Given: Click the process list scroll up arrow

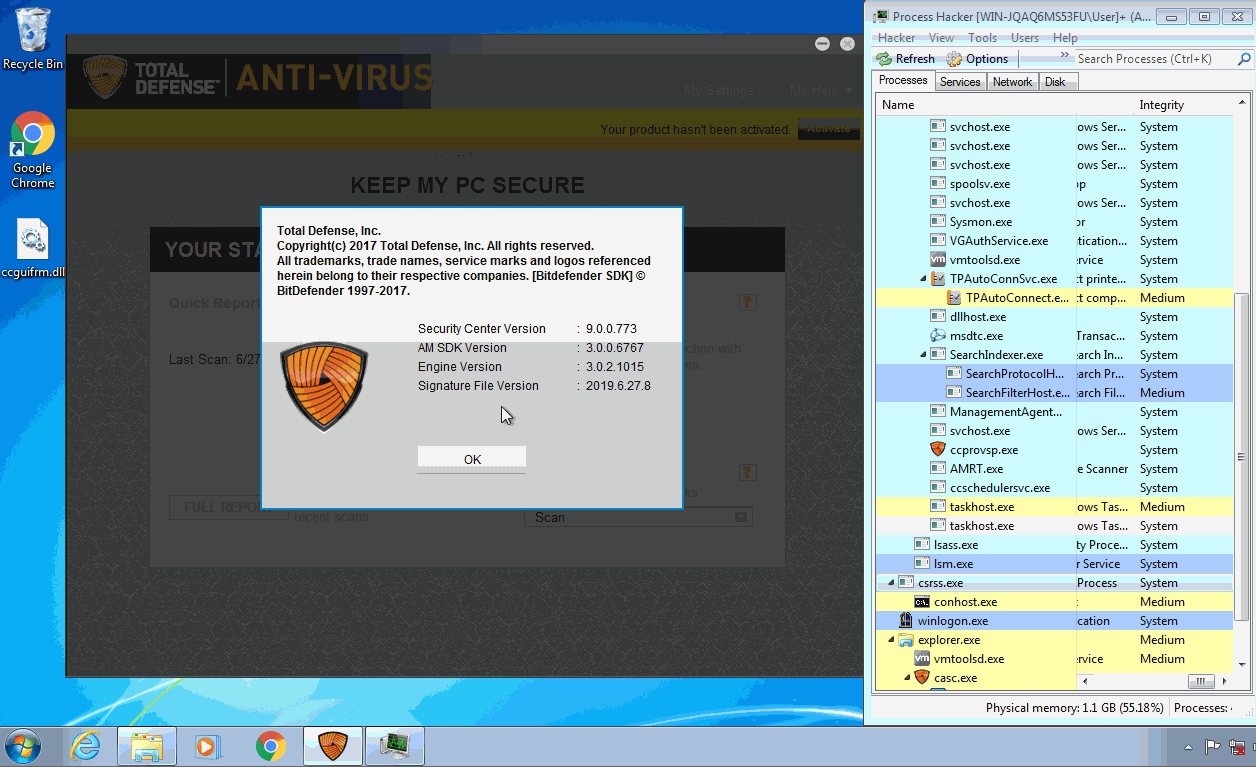Looking at the screenshot, I should 1243,103.
